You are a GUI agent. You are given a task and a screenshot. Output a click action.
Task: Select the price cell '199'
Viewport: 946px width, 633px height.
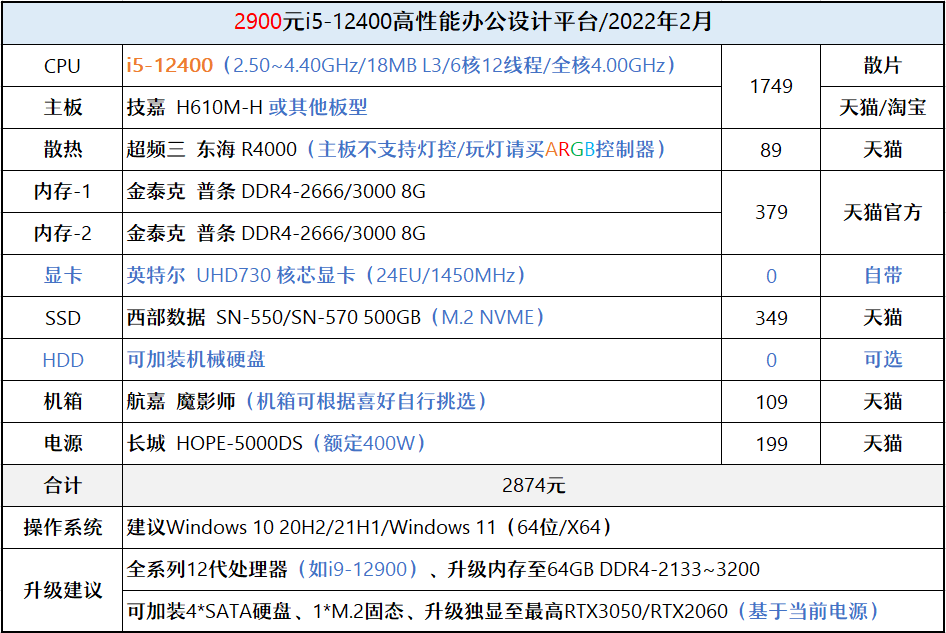click(x=771, y=444)
